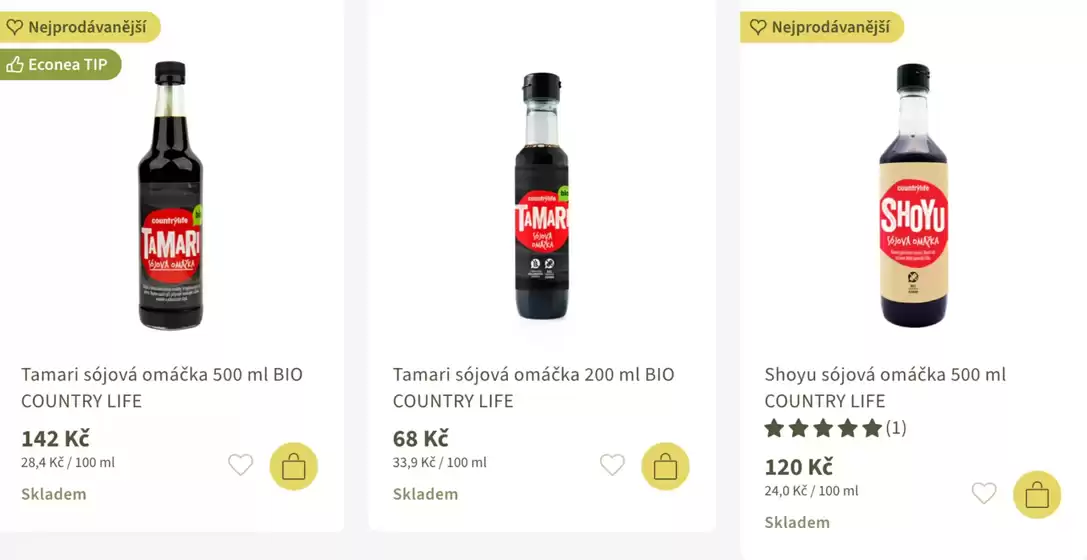
Task: Favorite the Tamari 500 ml heart icon
Action: (241, 465)
